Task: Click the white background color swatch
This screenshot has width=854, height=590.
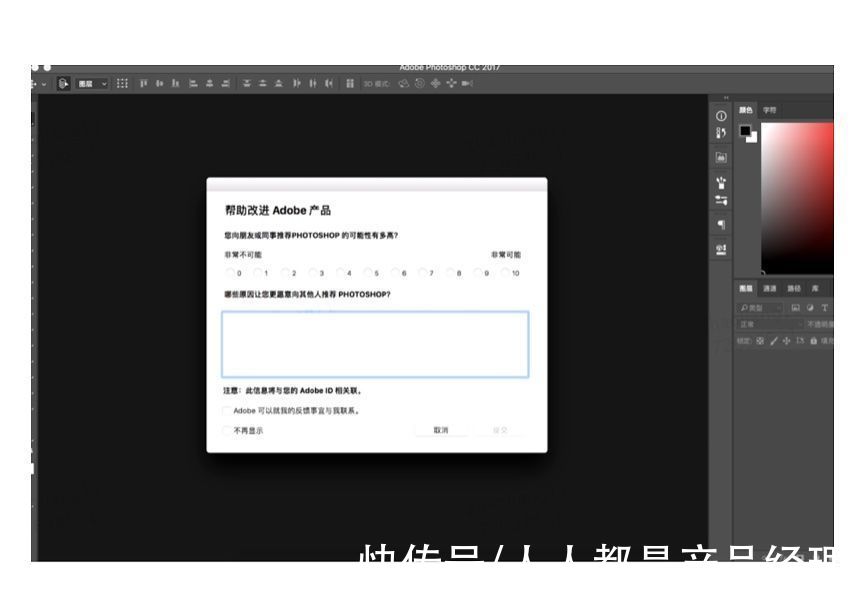Action: [754, 139]
